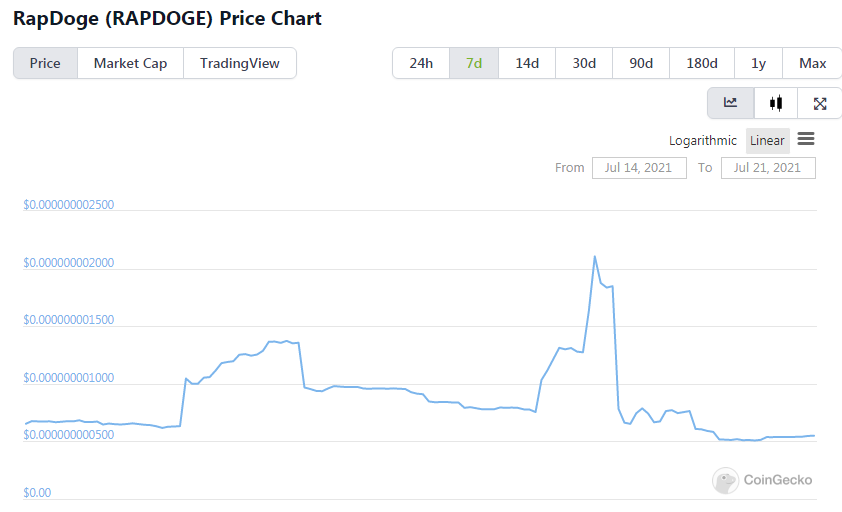The image size is (842, 512).
Task: Choose the 14d time range
Action: 527,63
